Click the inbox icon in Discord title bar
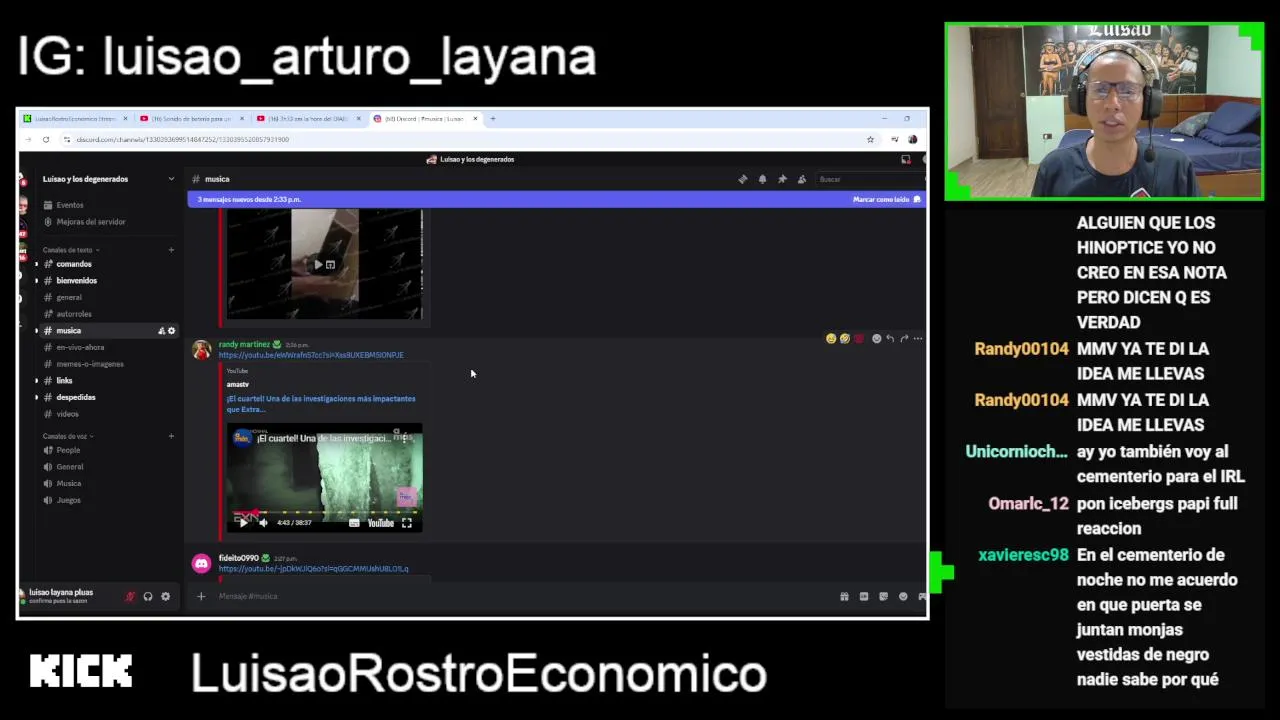The height and width of the screenshot is (720, 1280). [906, 159]
